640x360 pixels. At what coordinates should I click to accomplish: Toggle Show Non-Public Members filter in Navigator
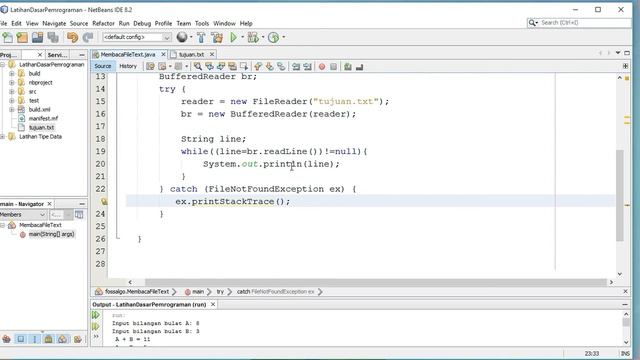point(49,339)
